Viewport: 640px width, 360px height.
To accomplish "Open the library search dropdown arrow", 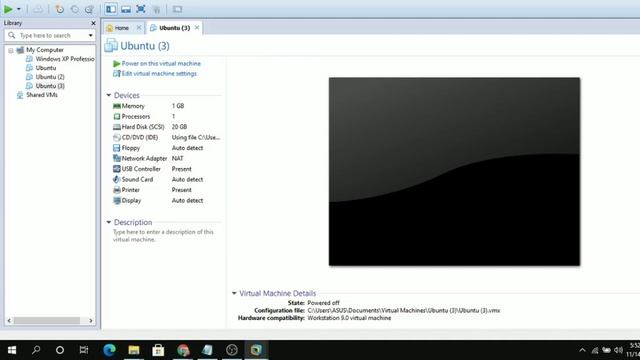I will coord(91,36).
